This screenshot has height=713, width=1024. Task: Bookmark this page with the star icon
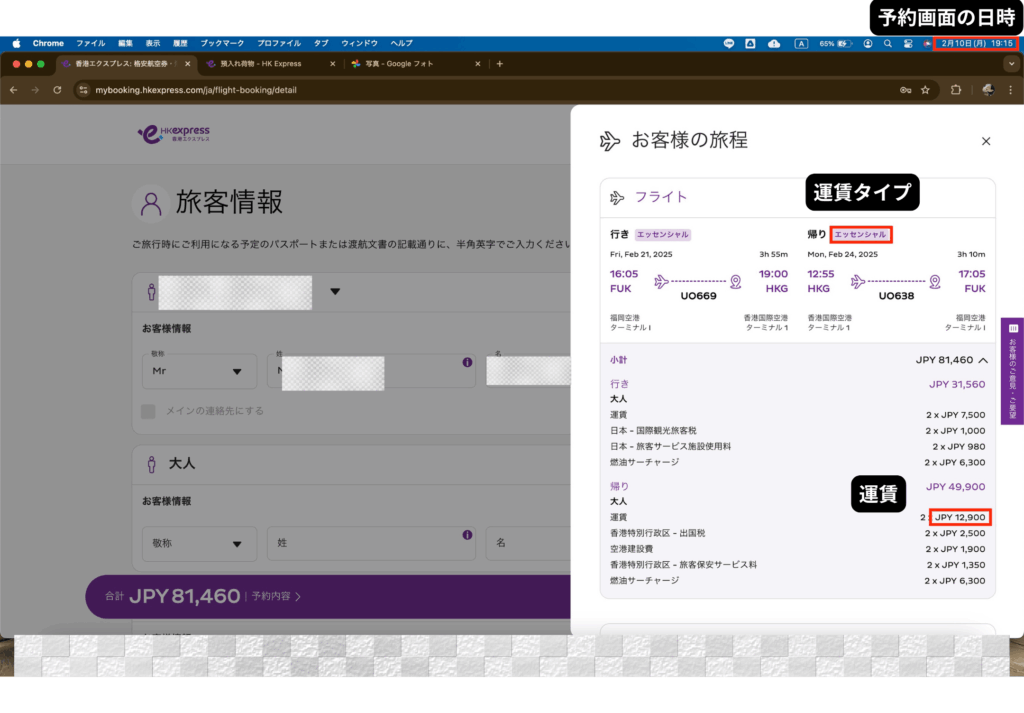925,90
